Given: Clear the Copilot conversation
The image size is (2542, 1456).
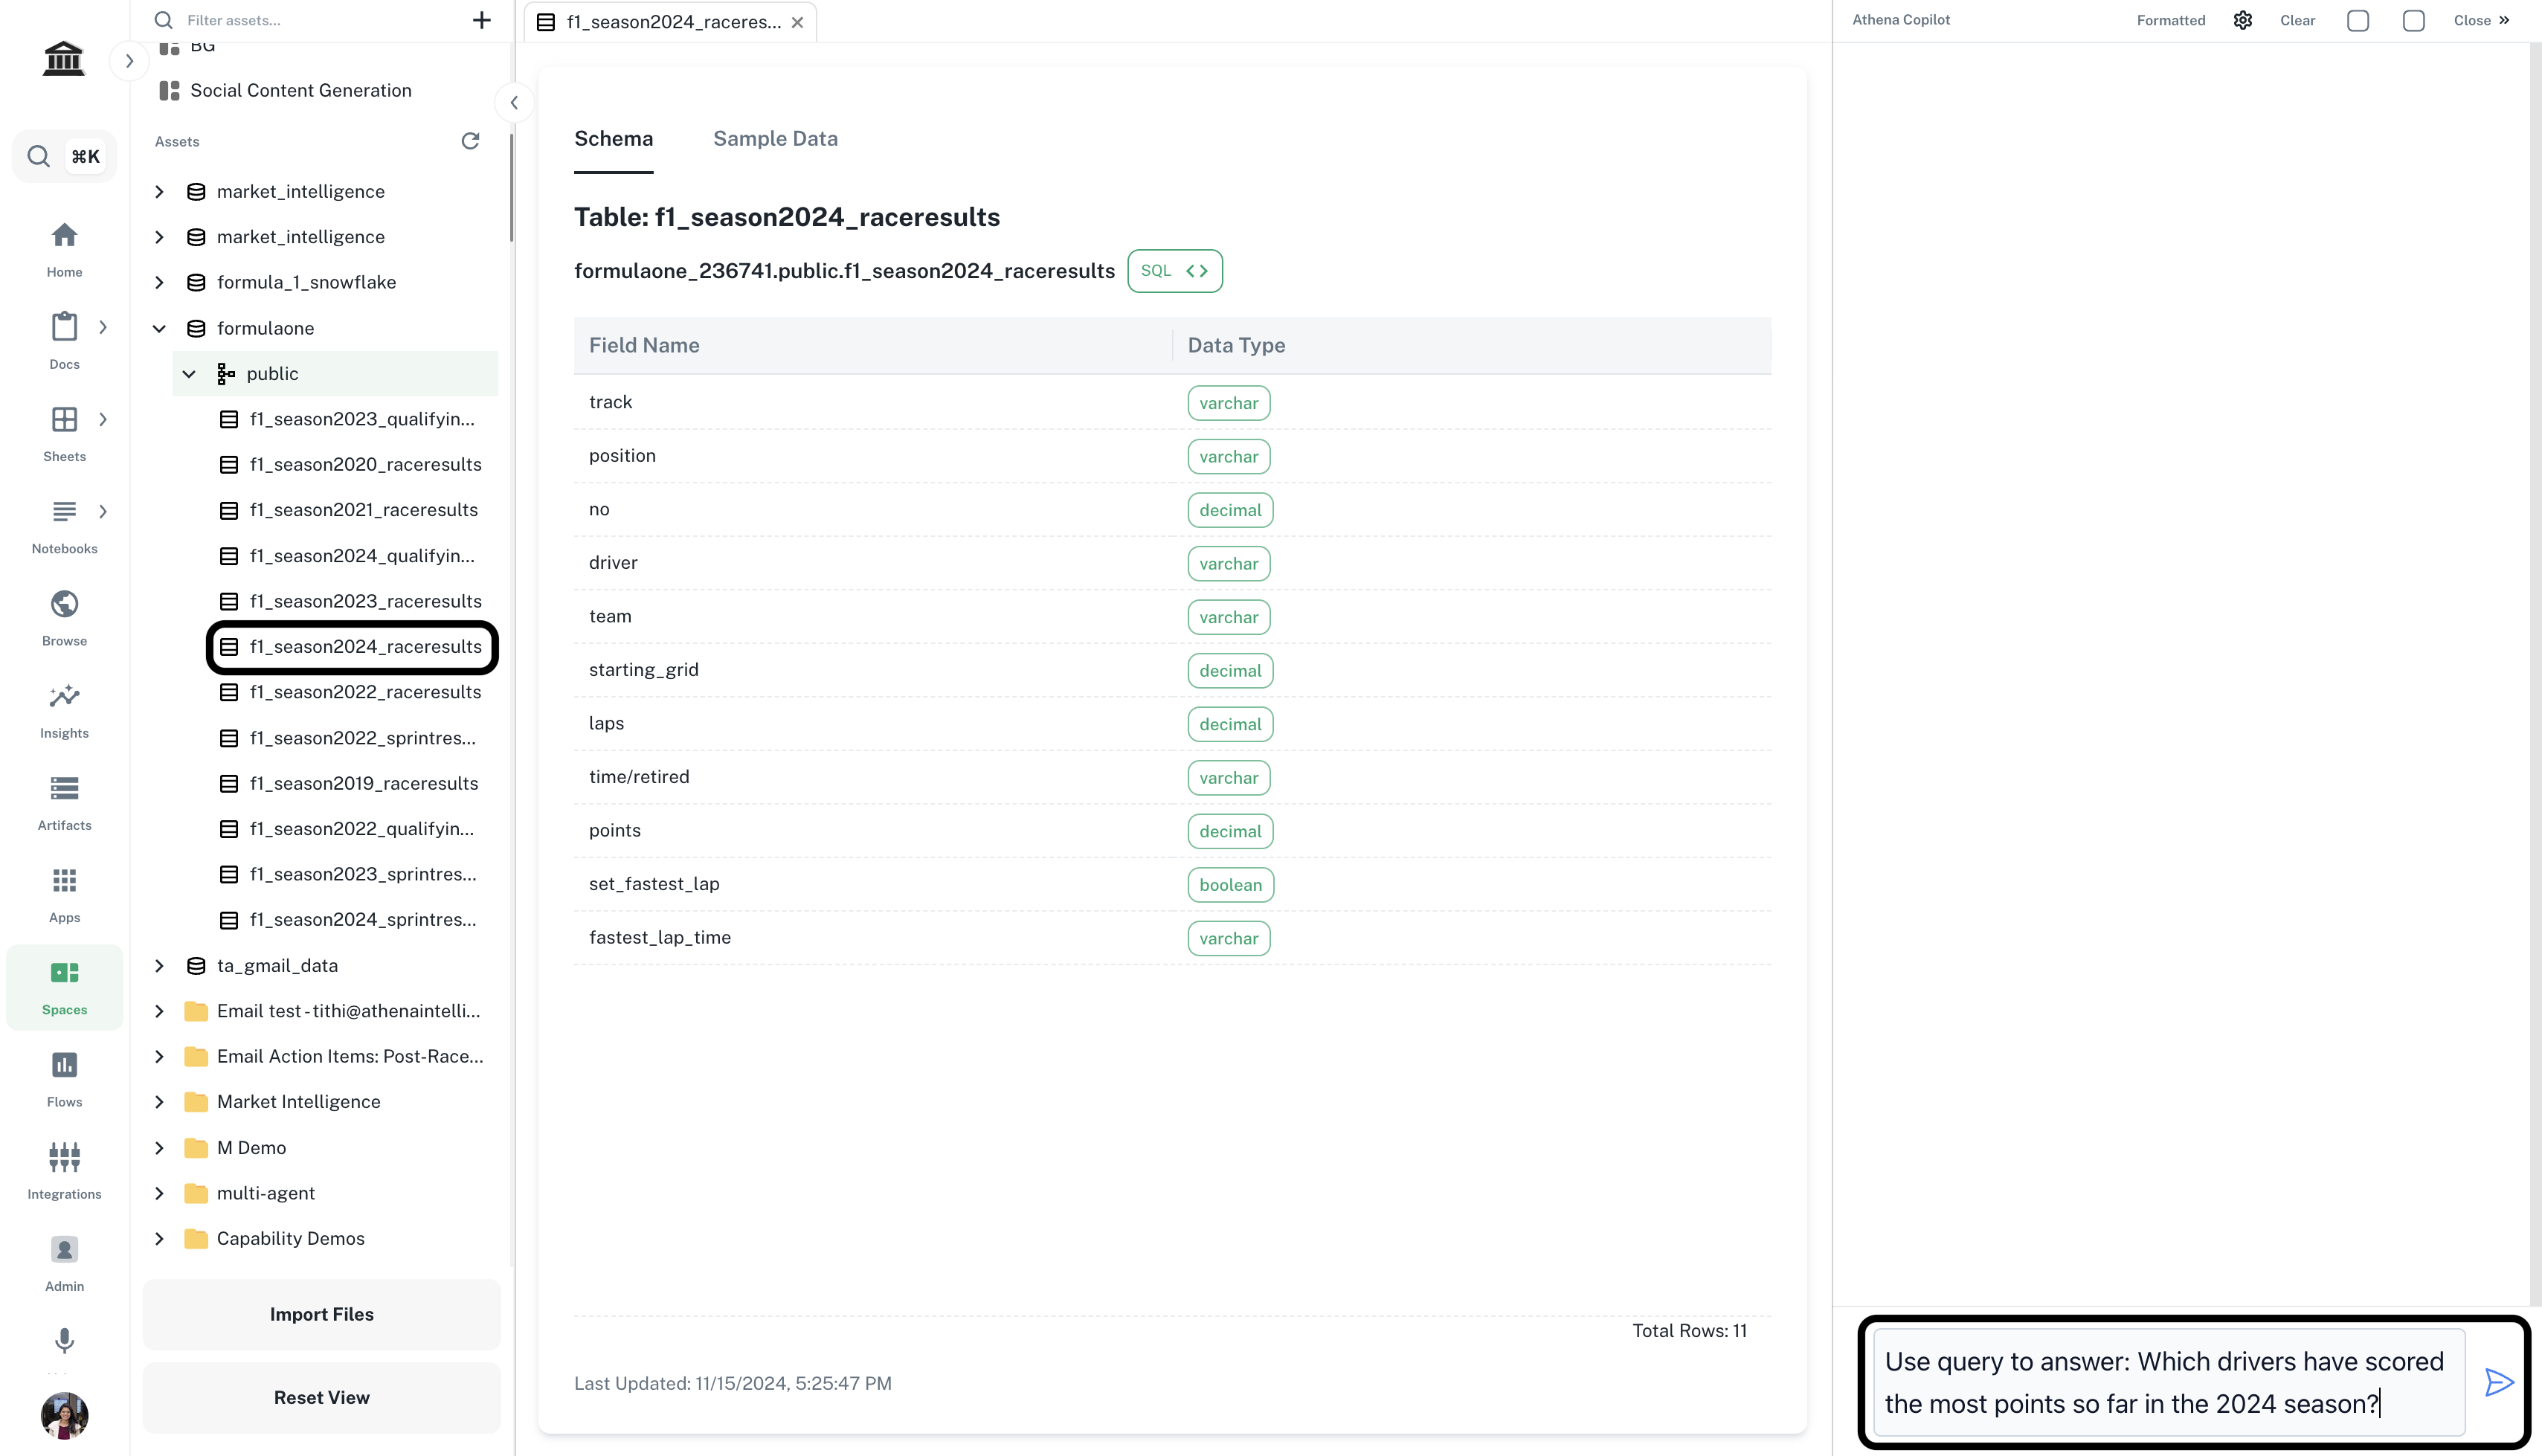Looking at the screenshot, I should click(2297, 20).
